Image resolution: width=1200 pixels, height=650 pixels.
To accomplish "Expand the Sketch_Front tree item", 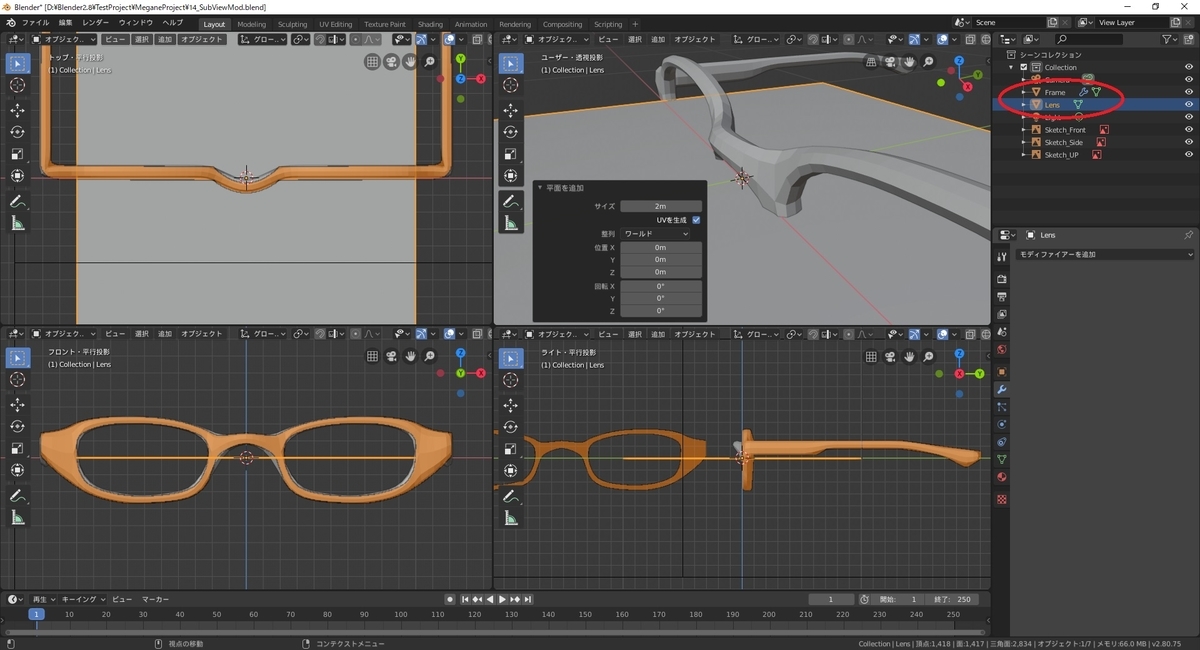I will point(1024,130).
